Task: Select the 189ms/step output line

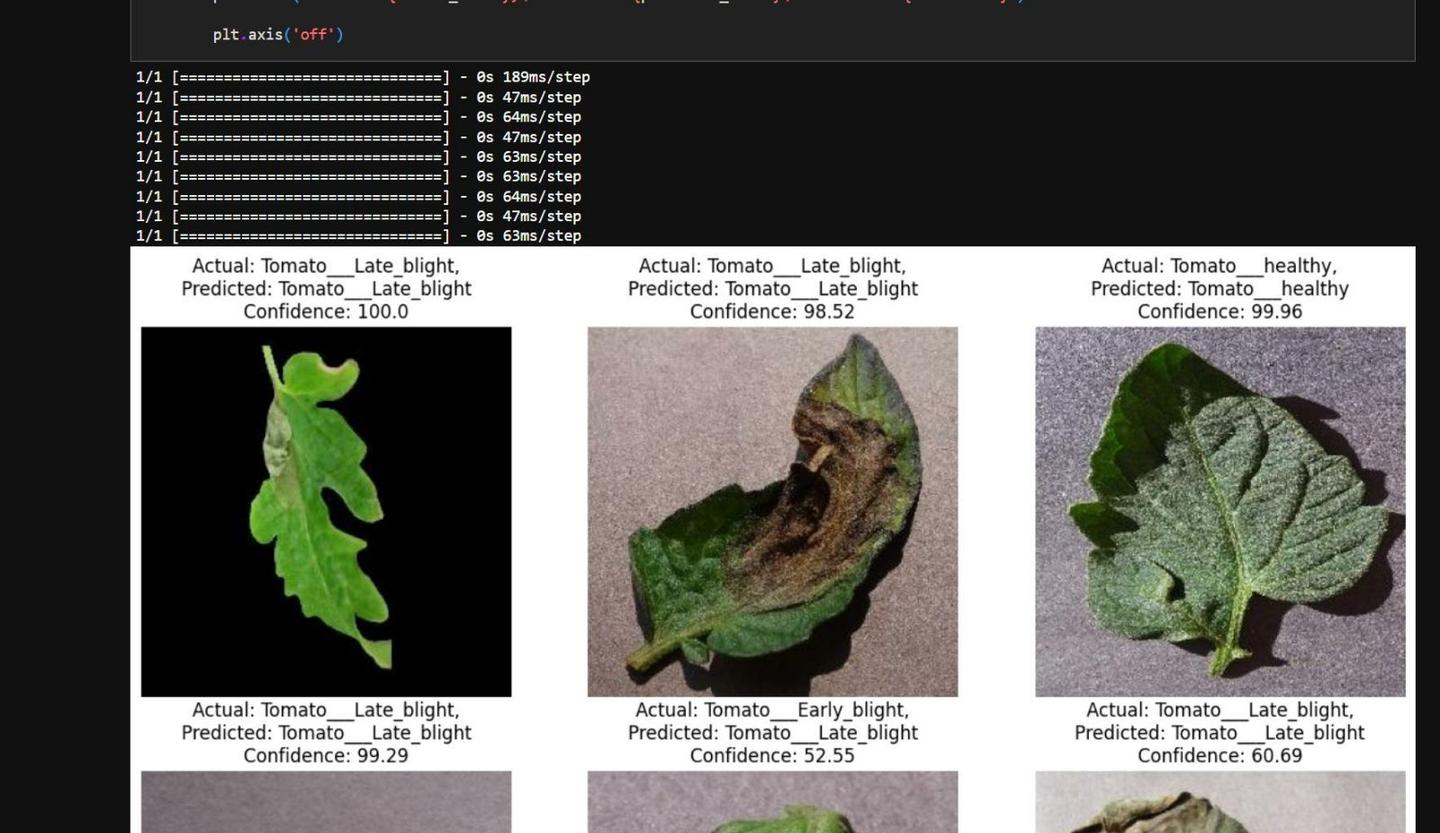Action: point(363,77)
